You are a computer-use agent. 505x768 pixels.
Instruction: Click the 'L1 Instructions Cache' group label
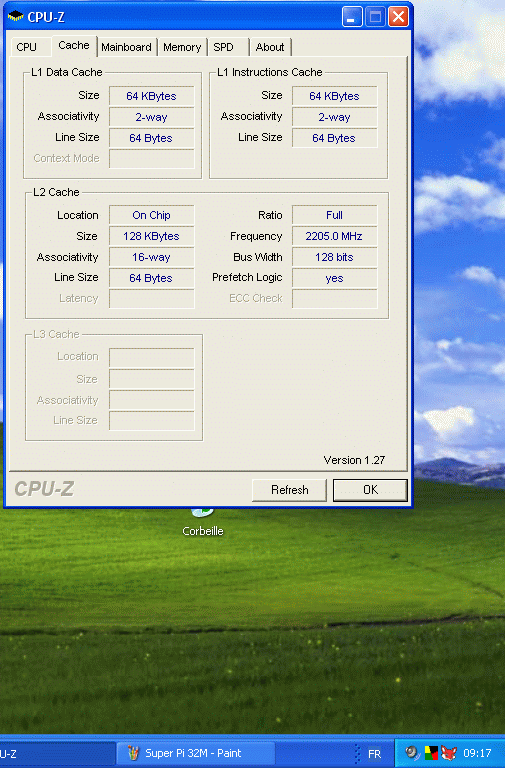[x=269, y=72]
